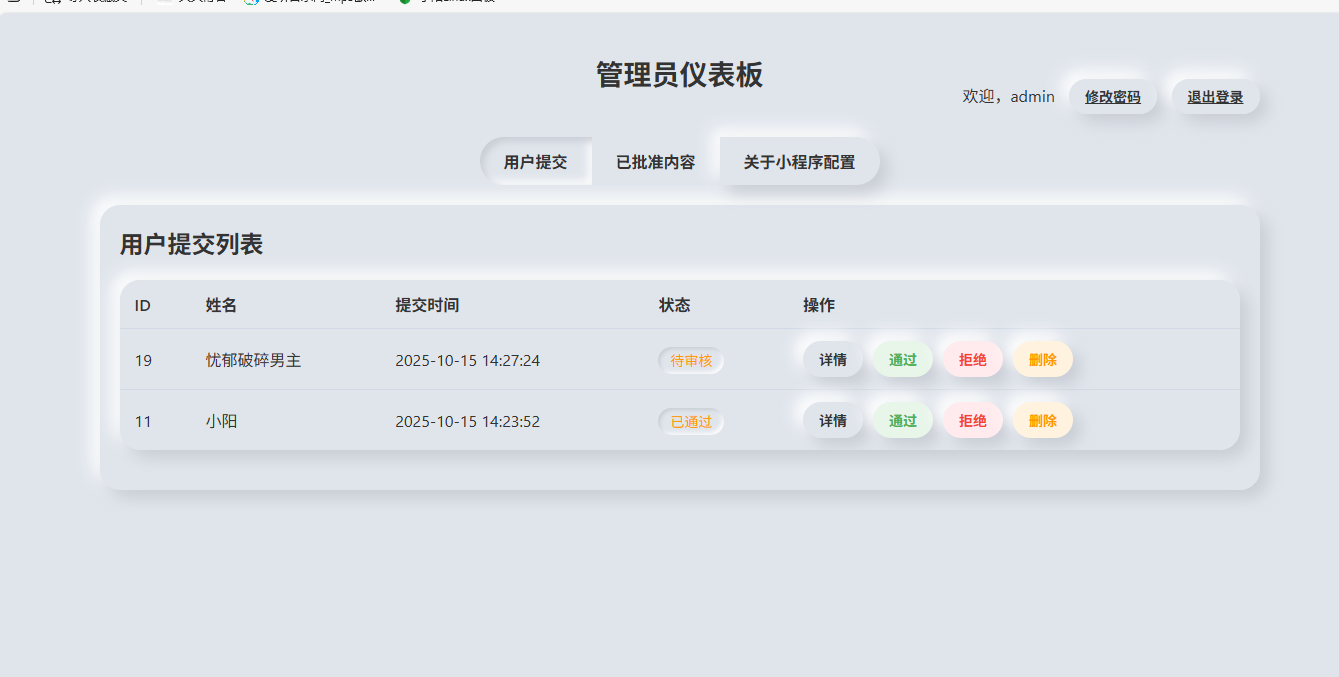Open the 关于小程序配置 tab

pos(798,161)
